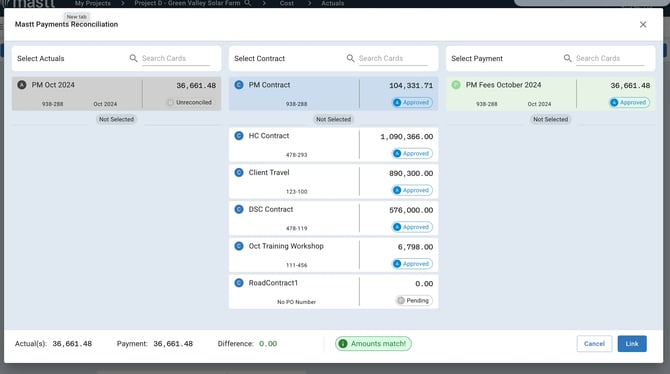Open Project D - Green Valley Solar Farm breadcrumb
670x374 pixels.
point(187,3)
